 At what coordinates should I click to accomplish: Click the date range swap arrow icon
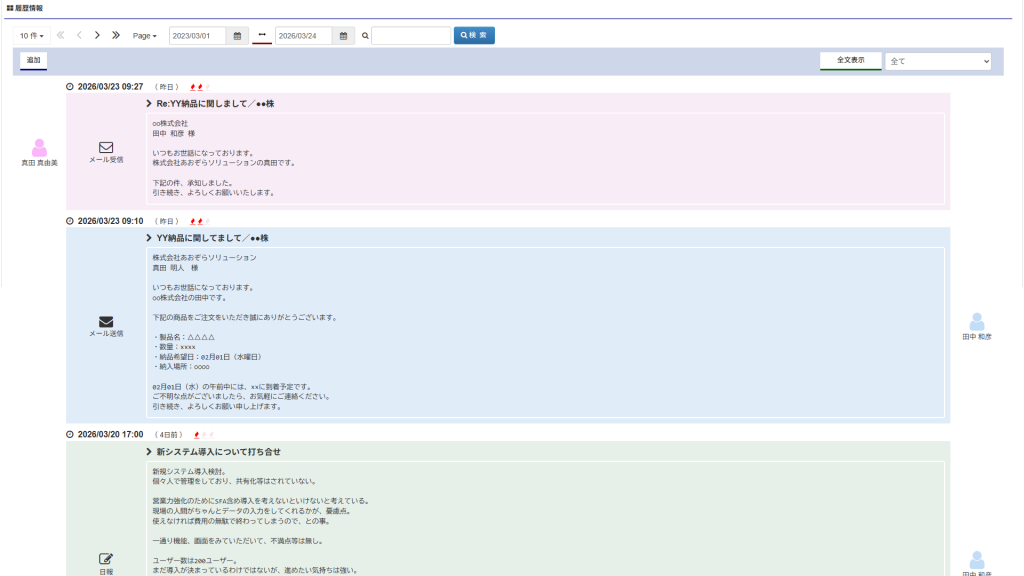click(262, 35)
